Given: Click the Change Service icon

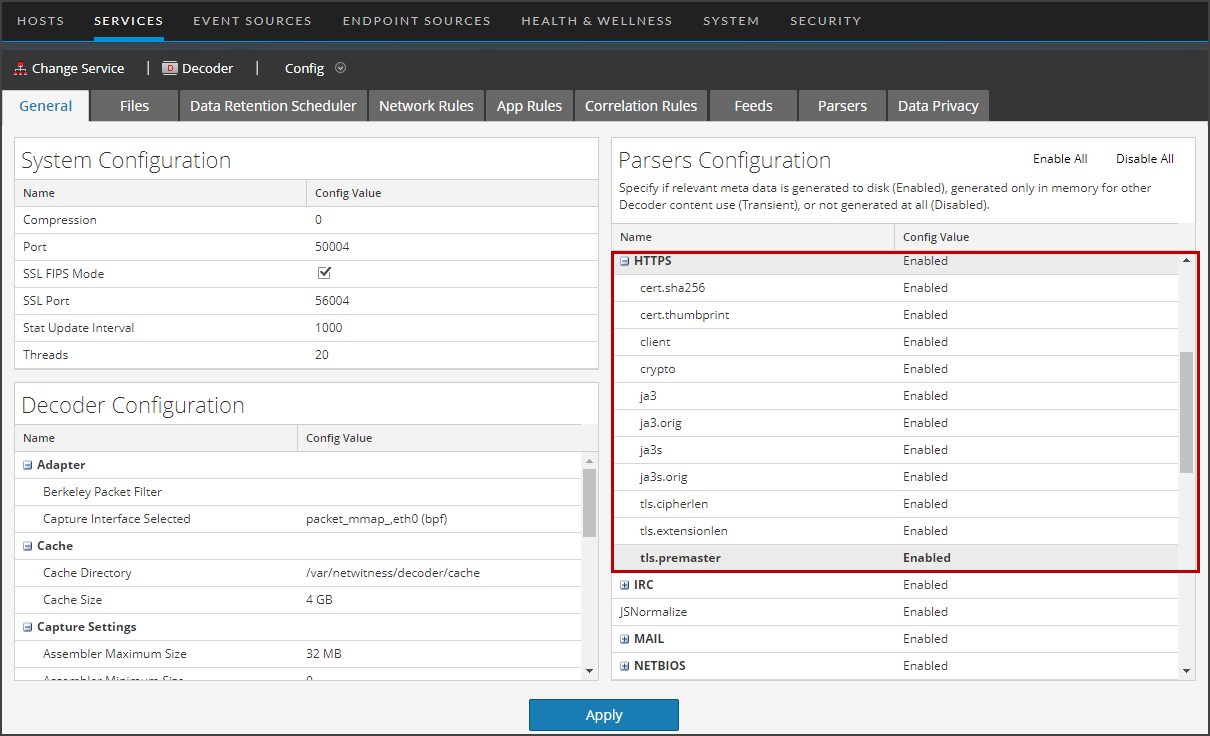Looking at the screenshot, I should (x=20, y=67).
